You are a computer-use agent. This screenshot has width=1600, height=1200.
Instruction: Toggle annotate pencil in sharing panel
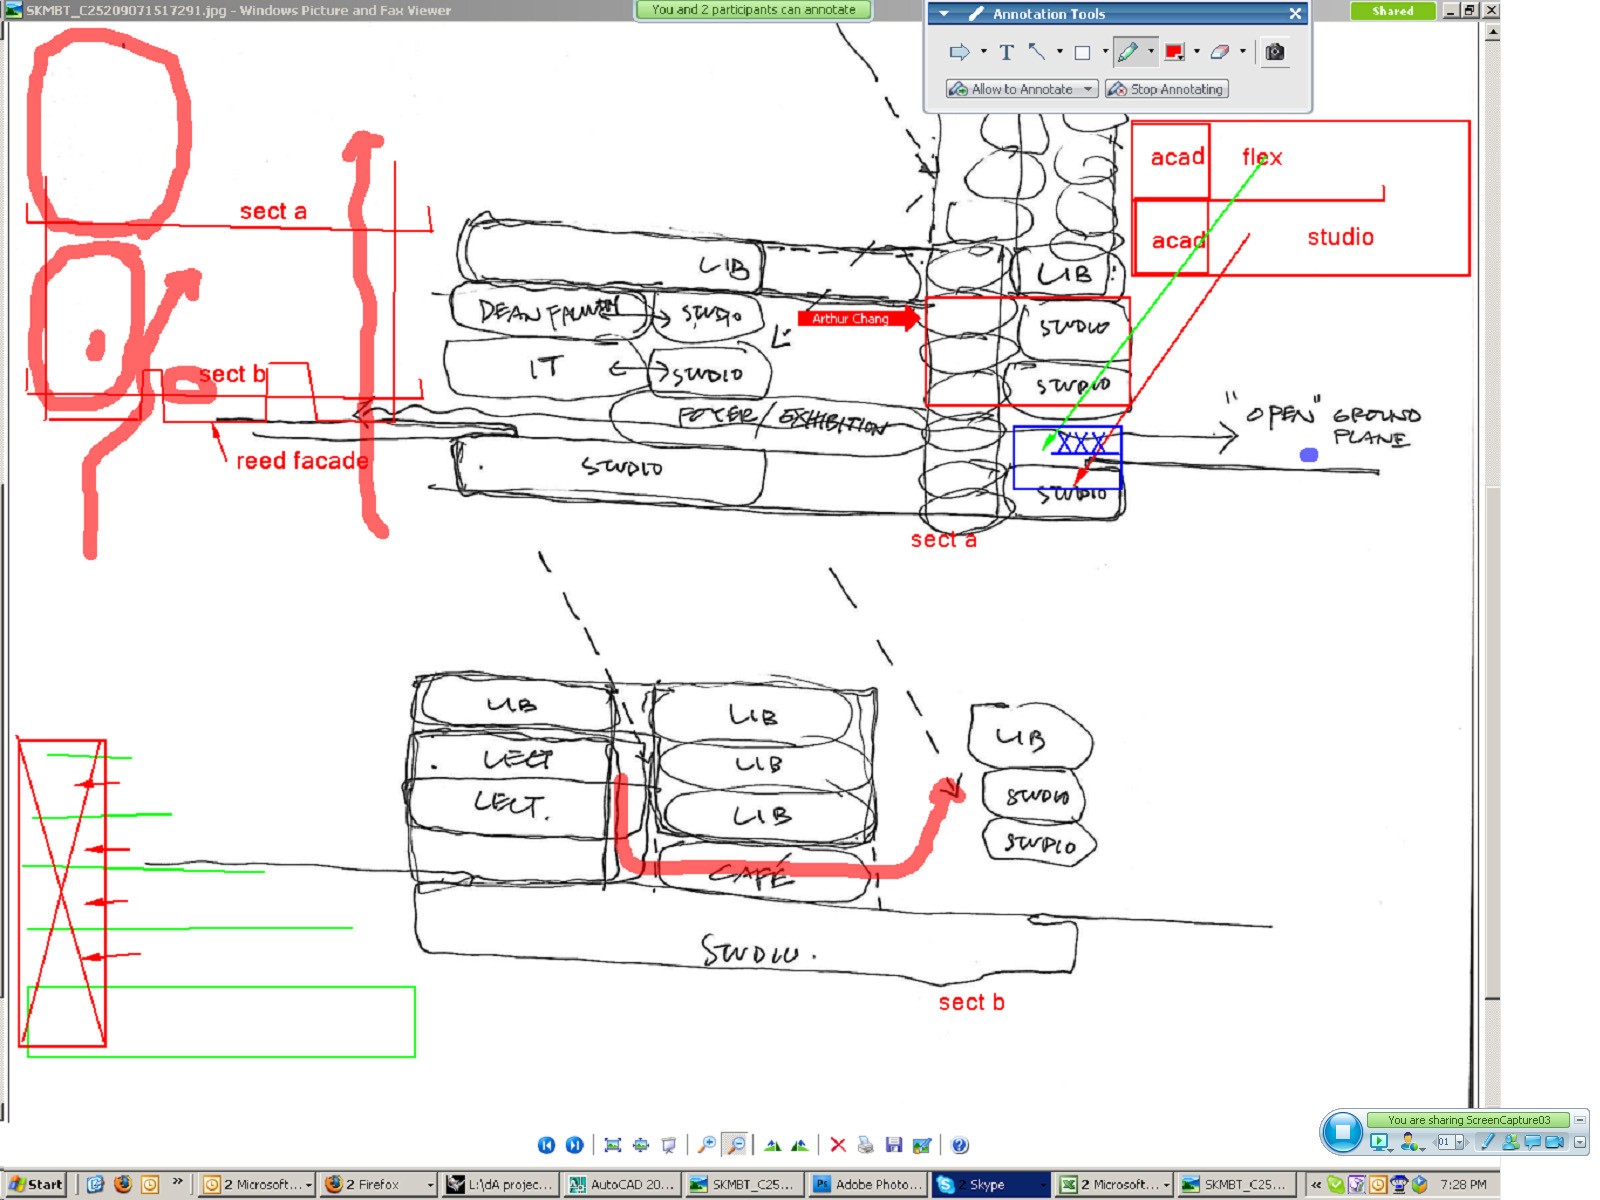click(1487, 1141)
